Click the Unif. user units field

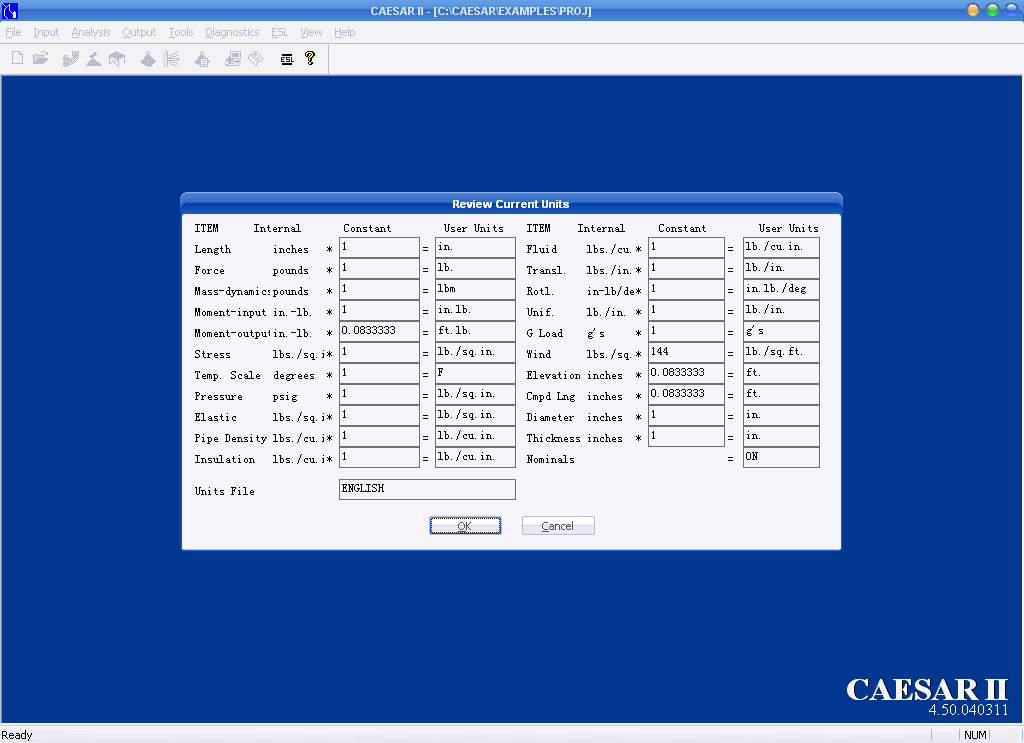click(x=781, y=310)
